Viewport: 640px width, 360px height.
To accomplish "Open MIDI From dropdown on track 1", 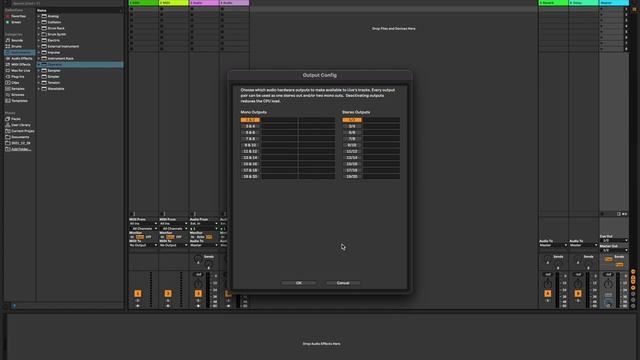I will pos(143,224).
